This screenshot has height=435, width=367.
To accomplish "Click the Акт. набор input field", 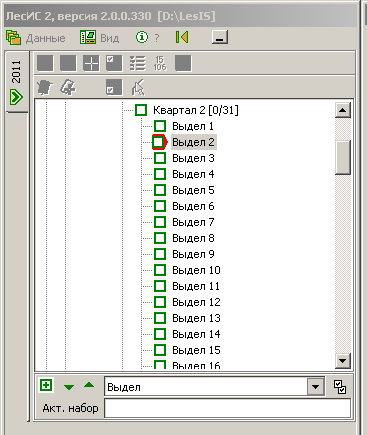I will coord(228,408).
